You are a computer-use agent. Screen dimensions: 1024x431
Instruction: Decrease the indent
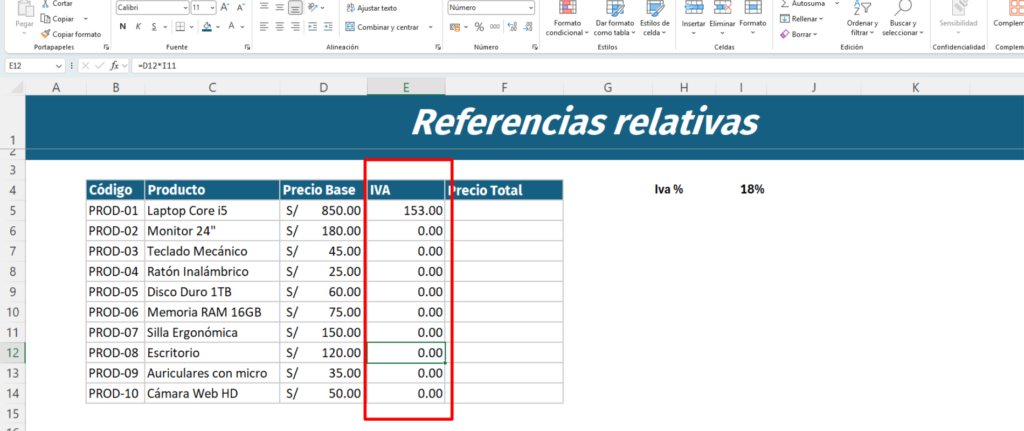(x=312, y=27)
